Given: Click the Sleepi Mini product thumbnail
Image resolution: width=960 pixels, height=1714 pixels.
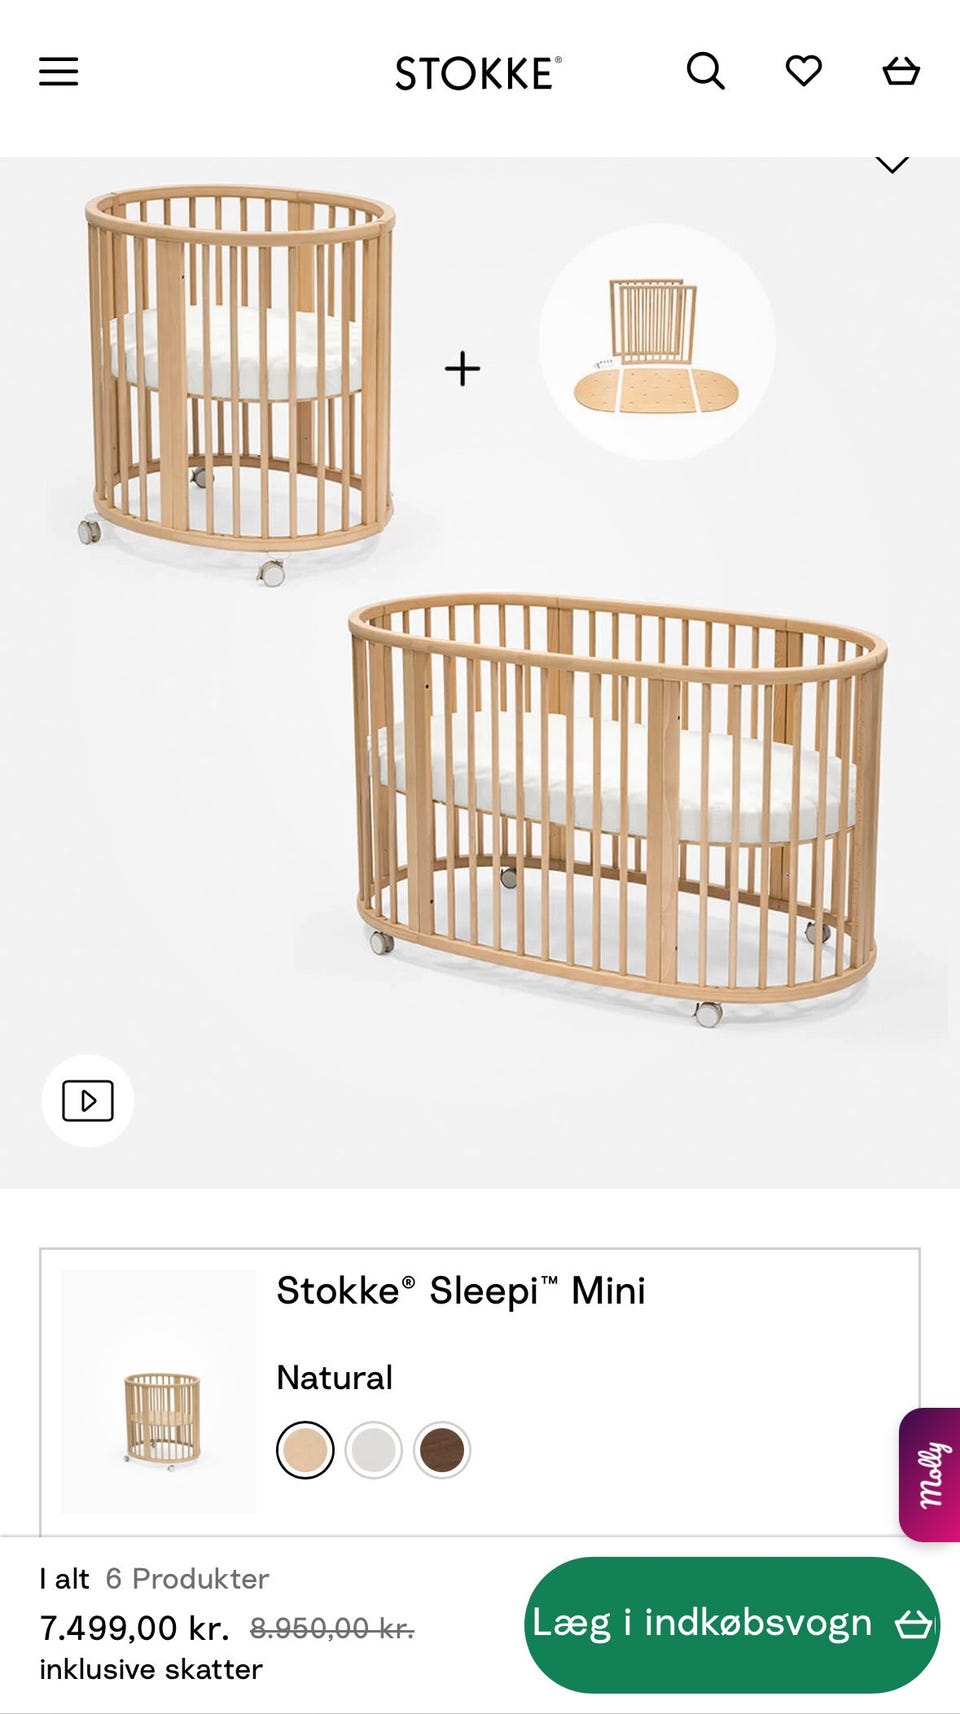Looking at the screenshot, I should [159, 1391].
